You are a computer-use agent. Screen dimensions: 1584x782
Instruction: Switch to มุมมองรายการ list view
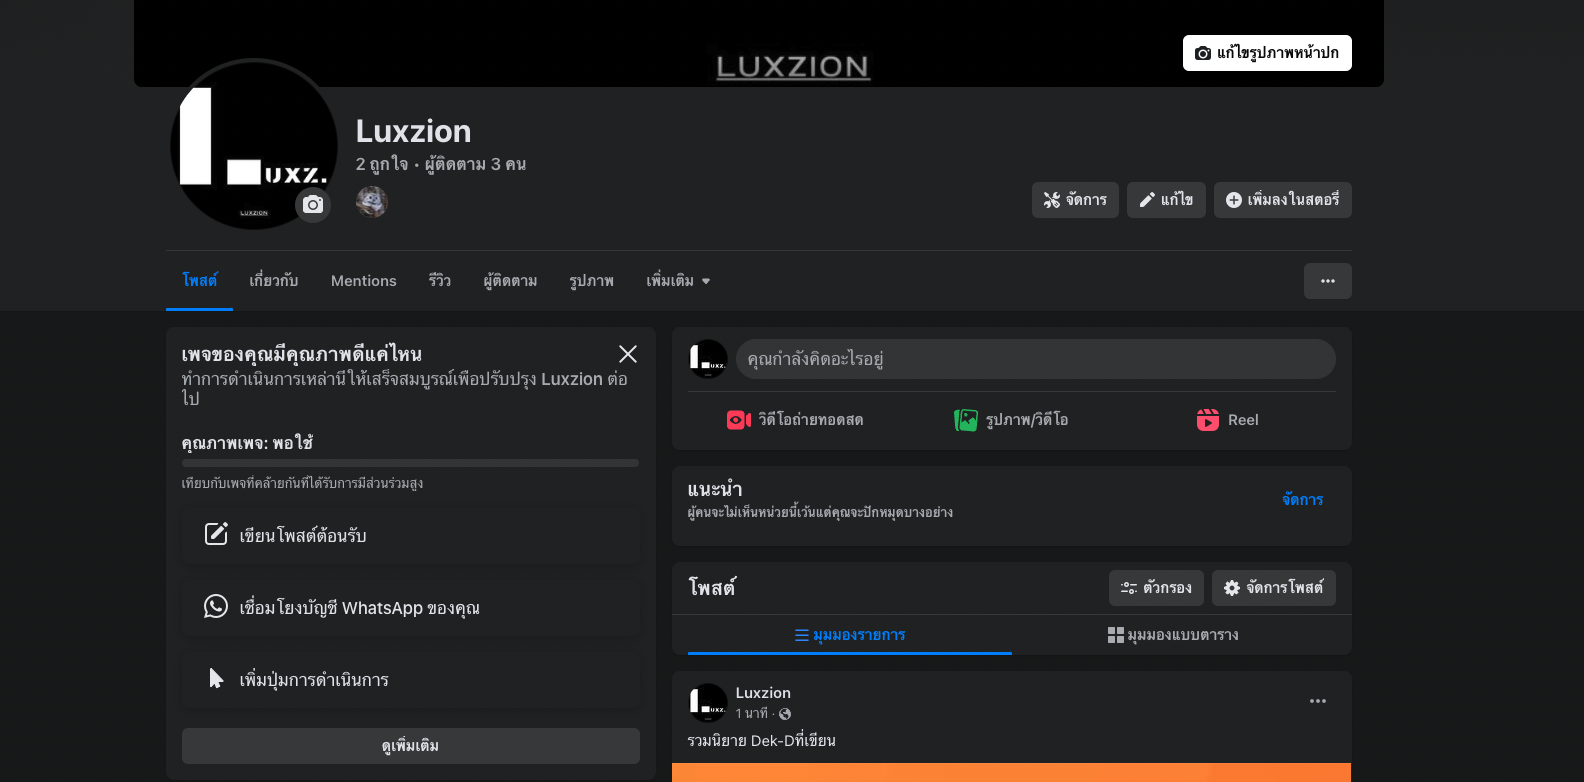tap(850, 635)
